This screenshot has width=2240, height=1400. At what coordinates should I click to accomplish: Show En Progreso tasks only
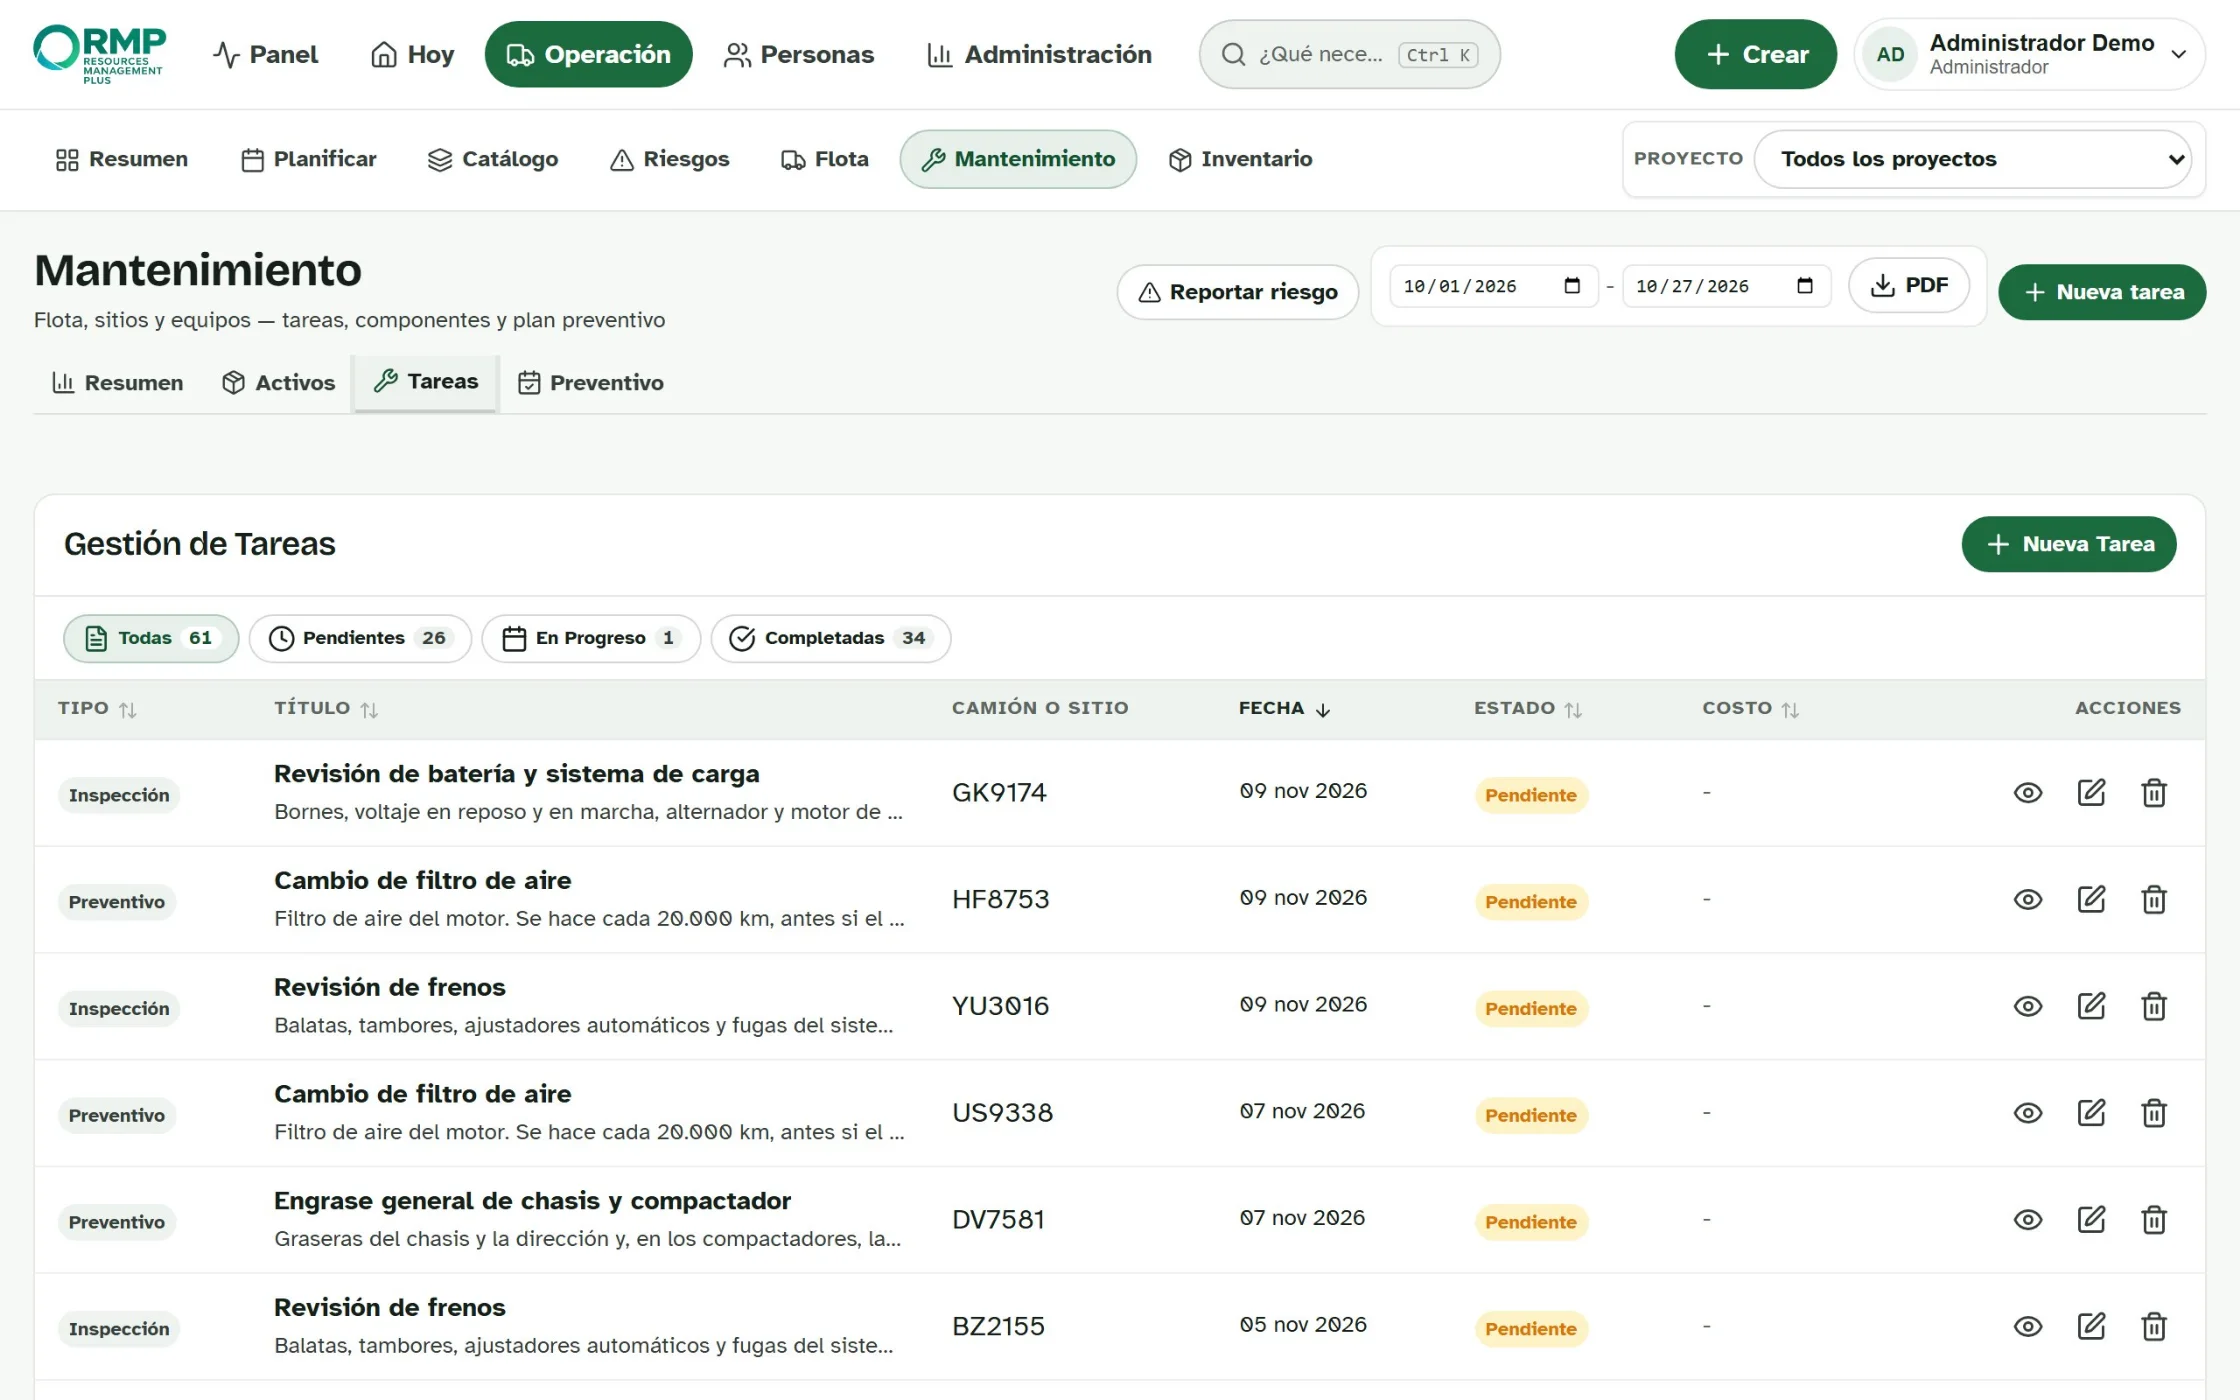pyautogui.click(x=591, y=638)
